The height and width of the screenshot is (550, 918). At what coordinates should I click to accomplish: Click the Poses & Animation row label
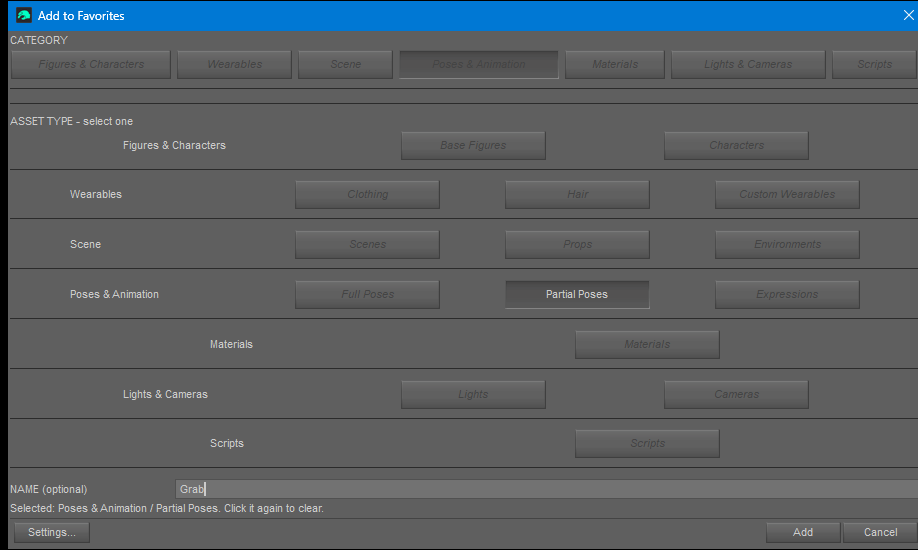(114, 295)
